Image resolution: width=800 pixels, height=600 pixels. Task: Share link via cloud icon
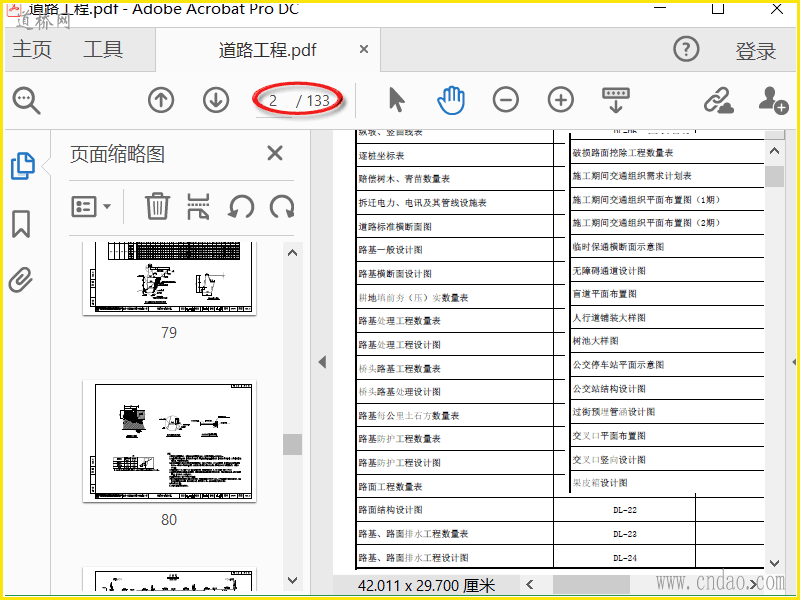pos(719,100)
